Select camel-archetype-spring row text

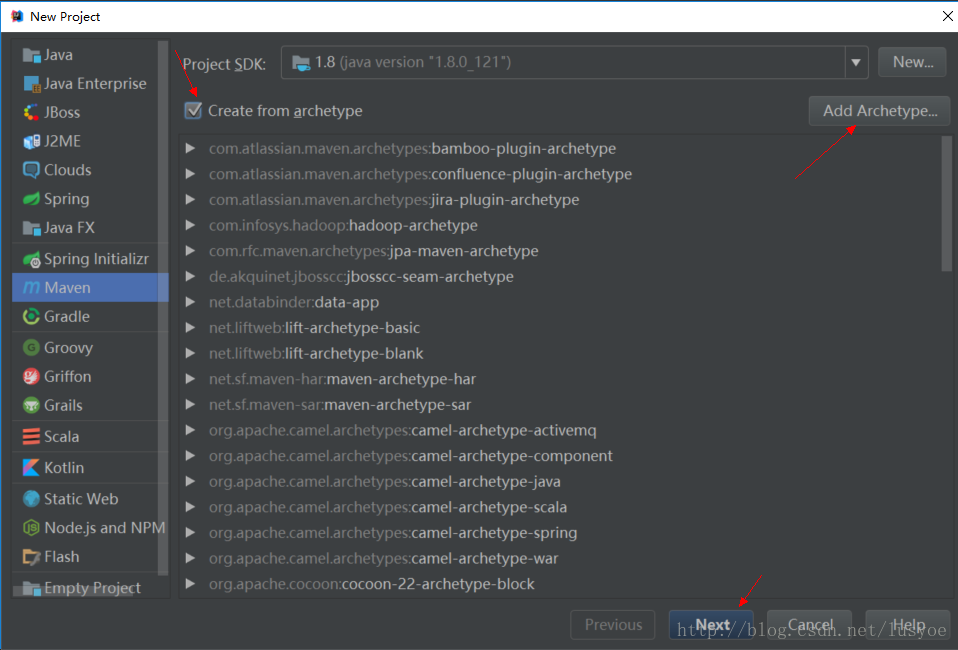pyautogui.click(x=393, y=533)
